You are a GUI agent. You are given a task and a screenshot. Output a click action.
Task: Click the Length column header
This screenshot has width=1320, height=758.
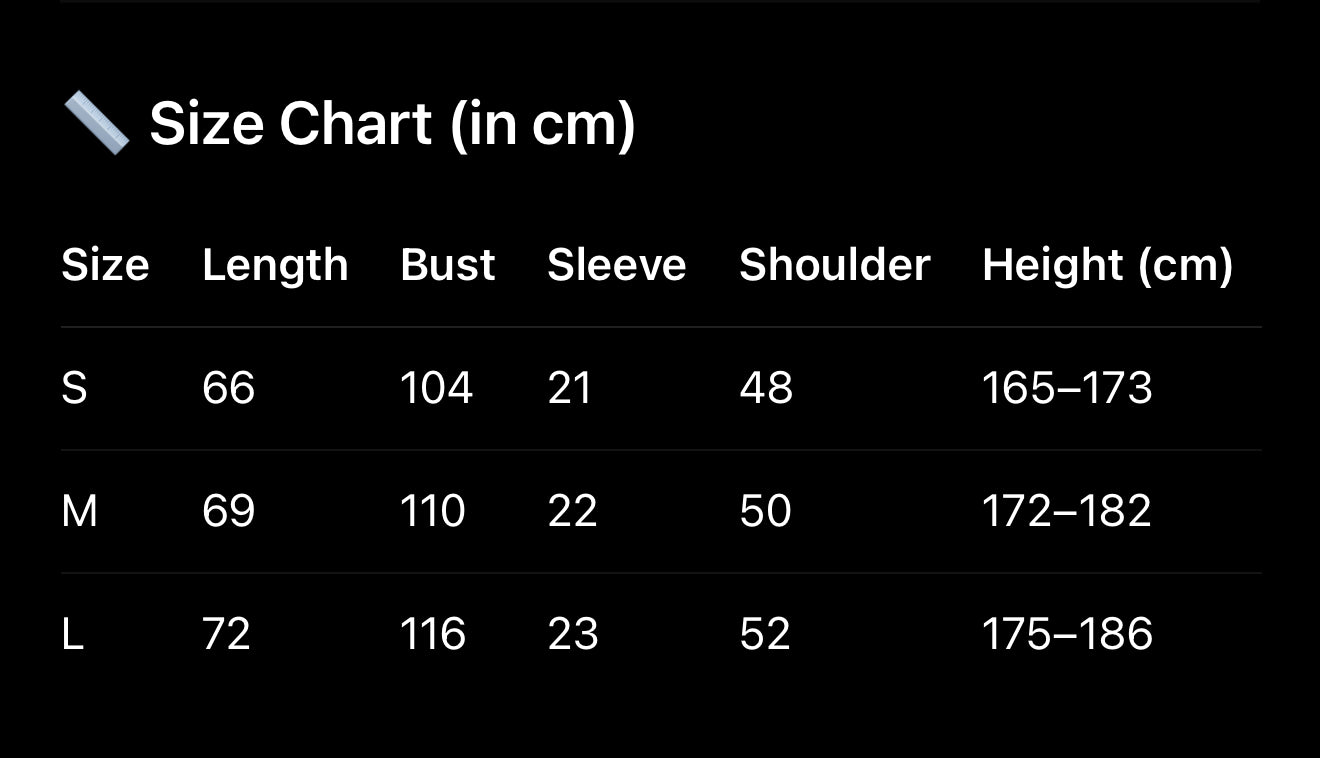point(275,267)
